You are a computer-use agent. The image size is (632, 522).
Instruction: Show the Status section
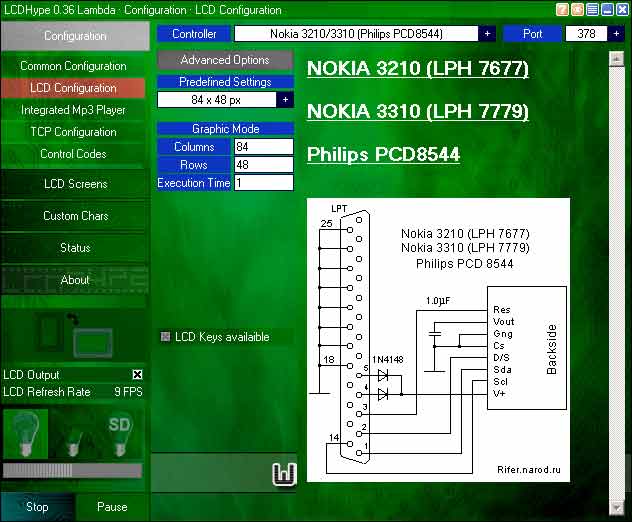point(75,247)
